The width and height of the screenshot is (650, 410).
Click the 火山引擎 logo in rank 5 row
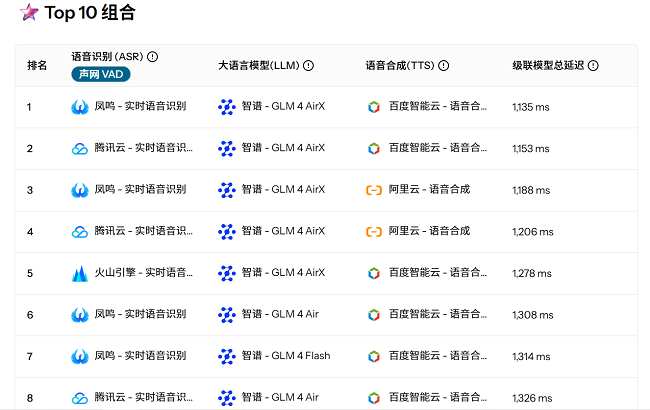pyautogui.click(x=80, y=273)
